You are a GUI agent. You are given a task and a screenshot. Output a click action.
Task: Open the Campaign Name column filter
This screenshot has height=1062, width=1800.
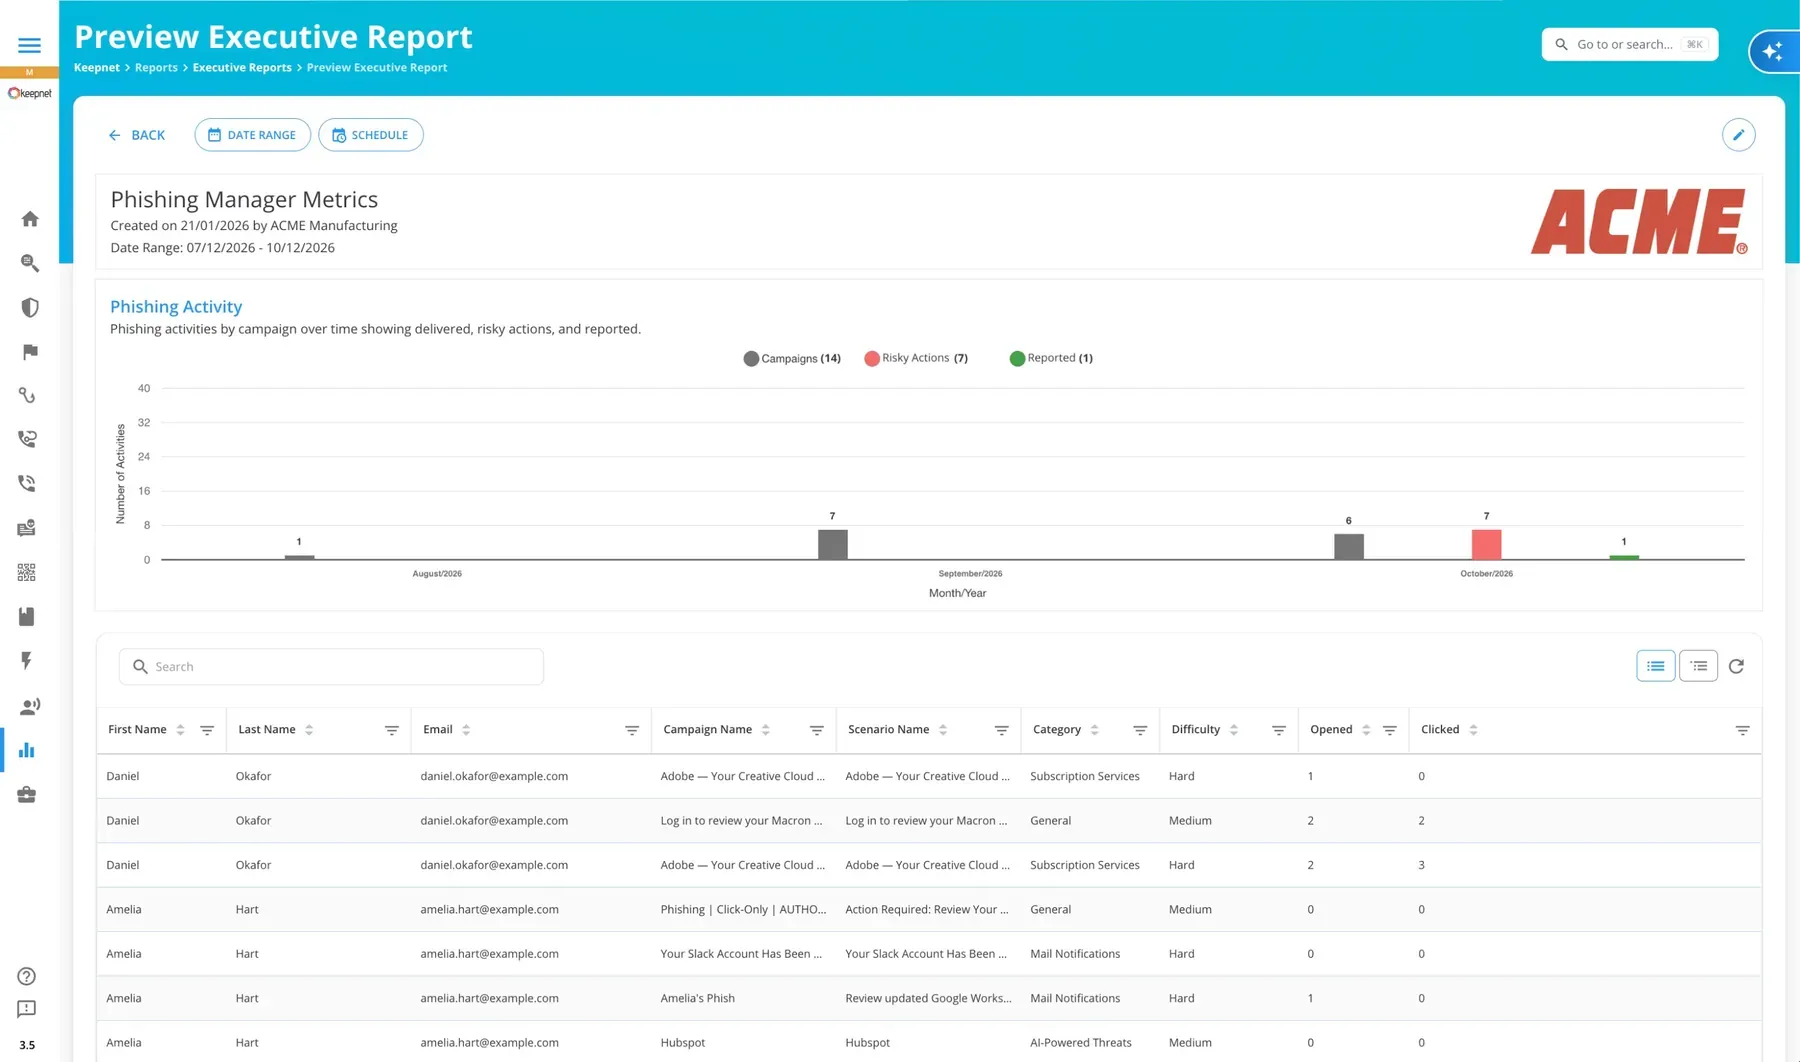tap(817, 730)
